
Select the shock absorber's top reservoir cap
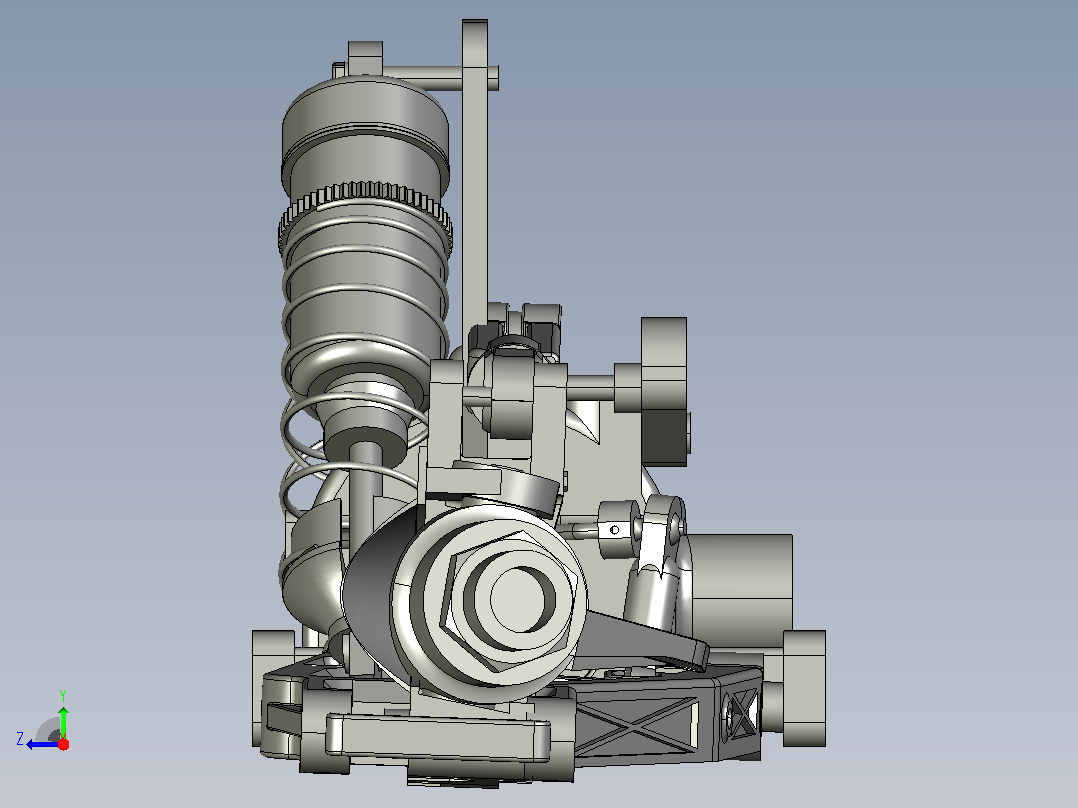pos(365,125)
